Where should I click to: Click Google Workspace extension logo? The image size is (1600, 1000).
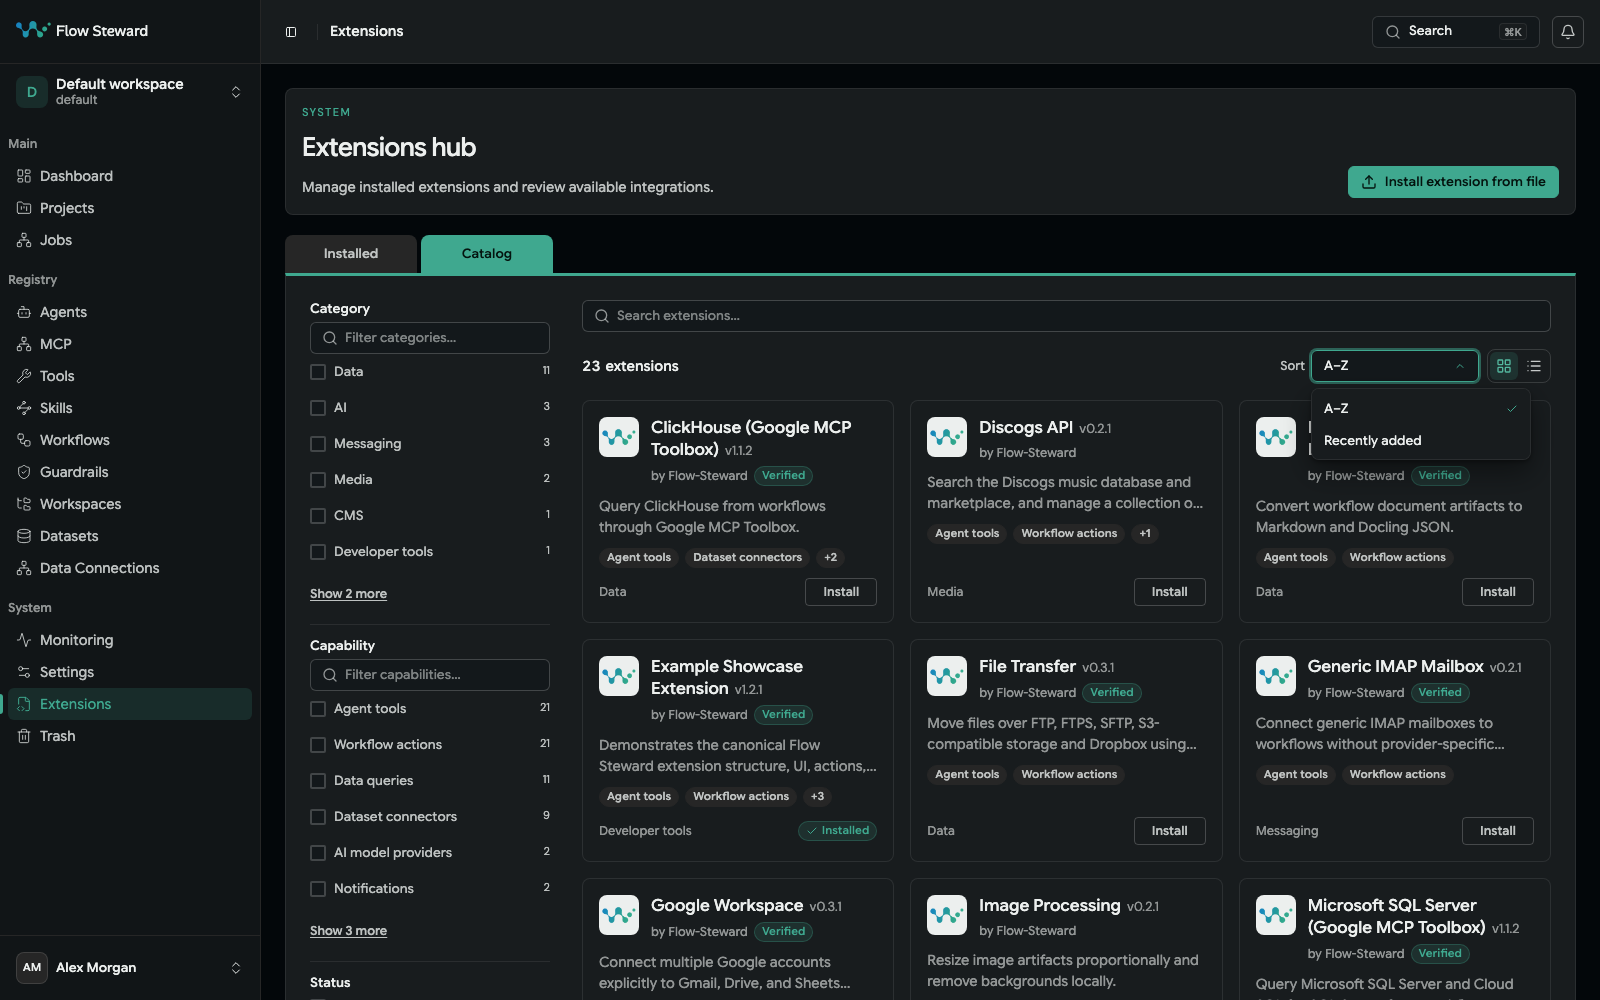tap(619, 915)
